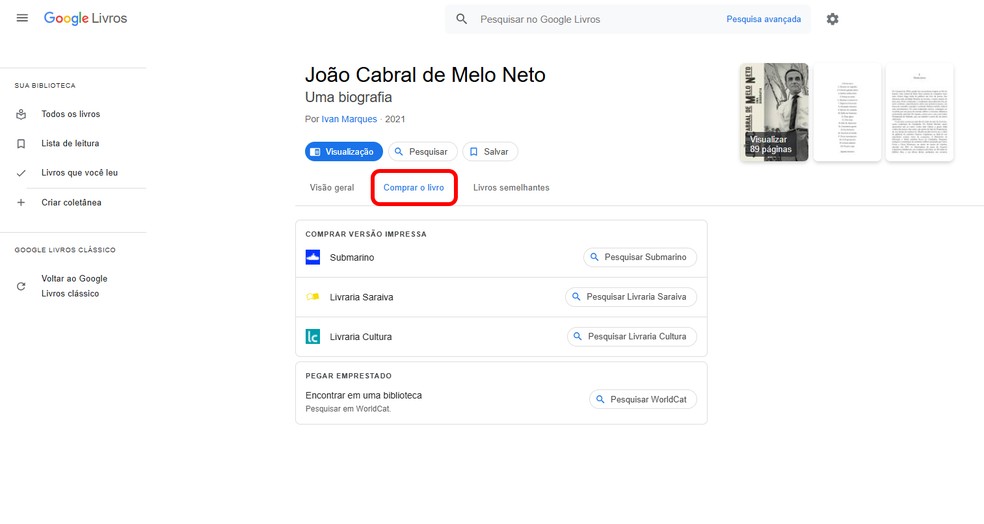
Task: Switch to the Visão geral tab
Action: click(x=331, y=188)
